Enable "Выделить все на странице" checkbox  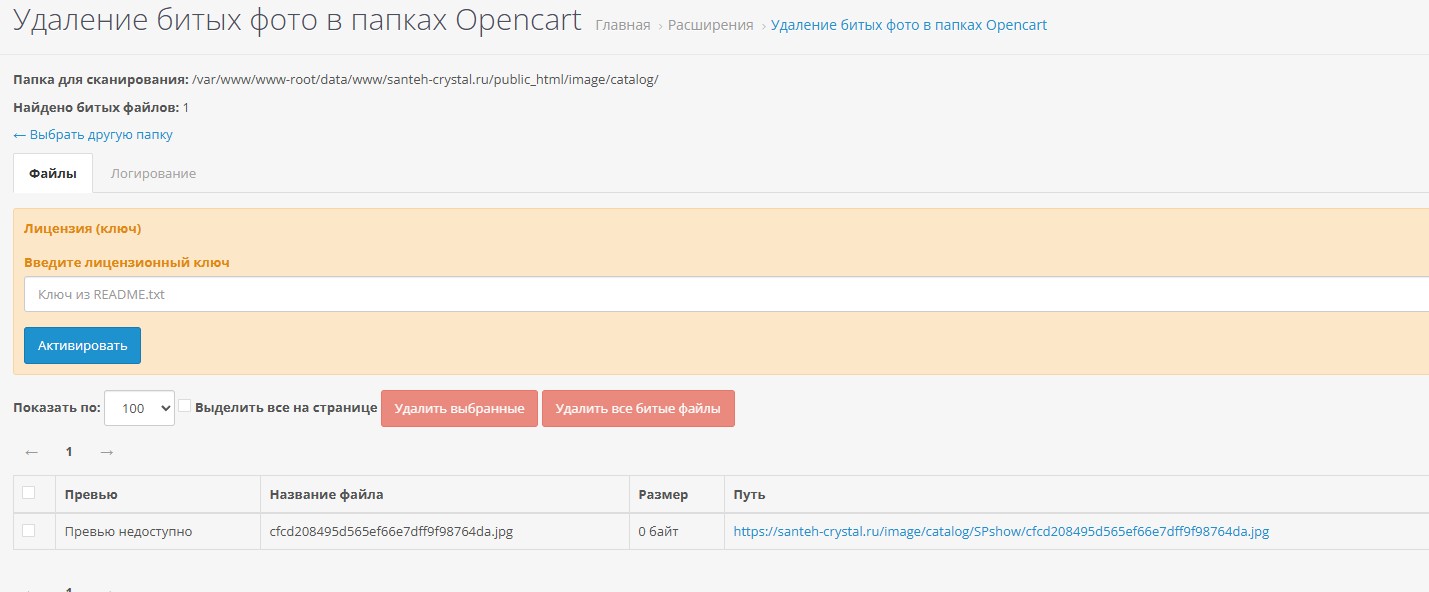tap(185, 406)
